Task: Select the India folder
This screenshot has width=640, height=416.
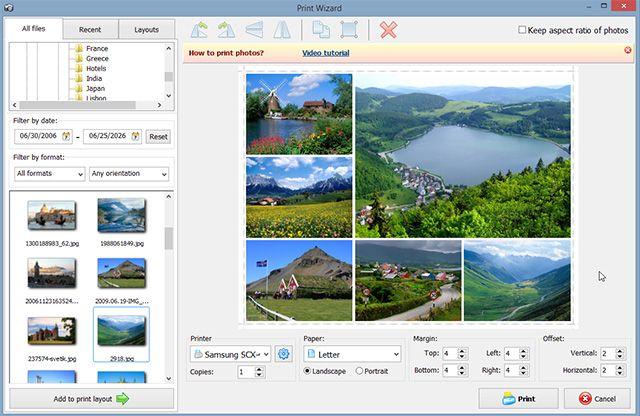Action: pyautogui.click(x=94, y=78)
